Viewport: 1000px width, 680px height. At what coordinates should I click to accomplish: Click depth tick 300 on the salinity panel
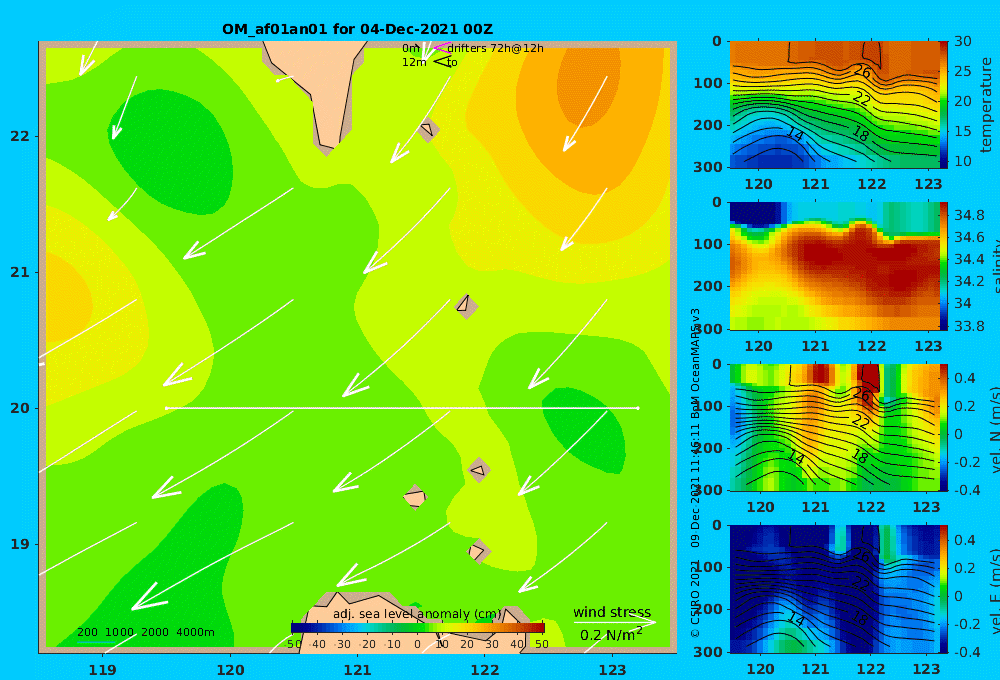(708, 329)
